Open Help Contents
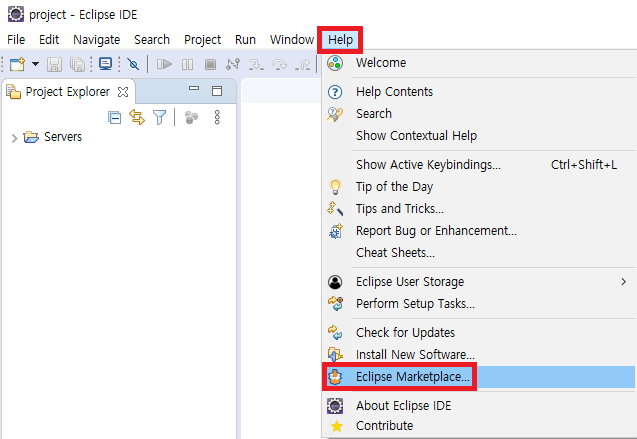The image size is (637, 439). tap(479, 92)
